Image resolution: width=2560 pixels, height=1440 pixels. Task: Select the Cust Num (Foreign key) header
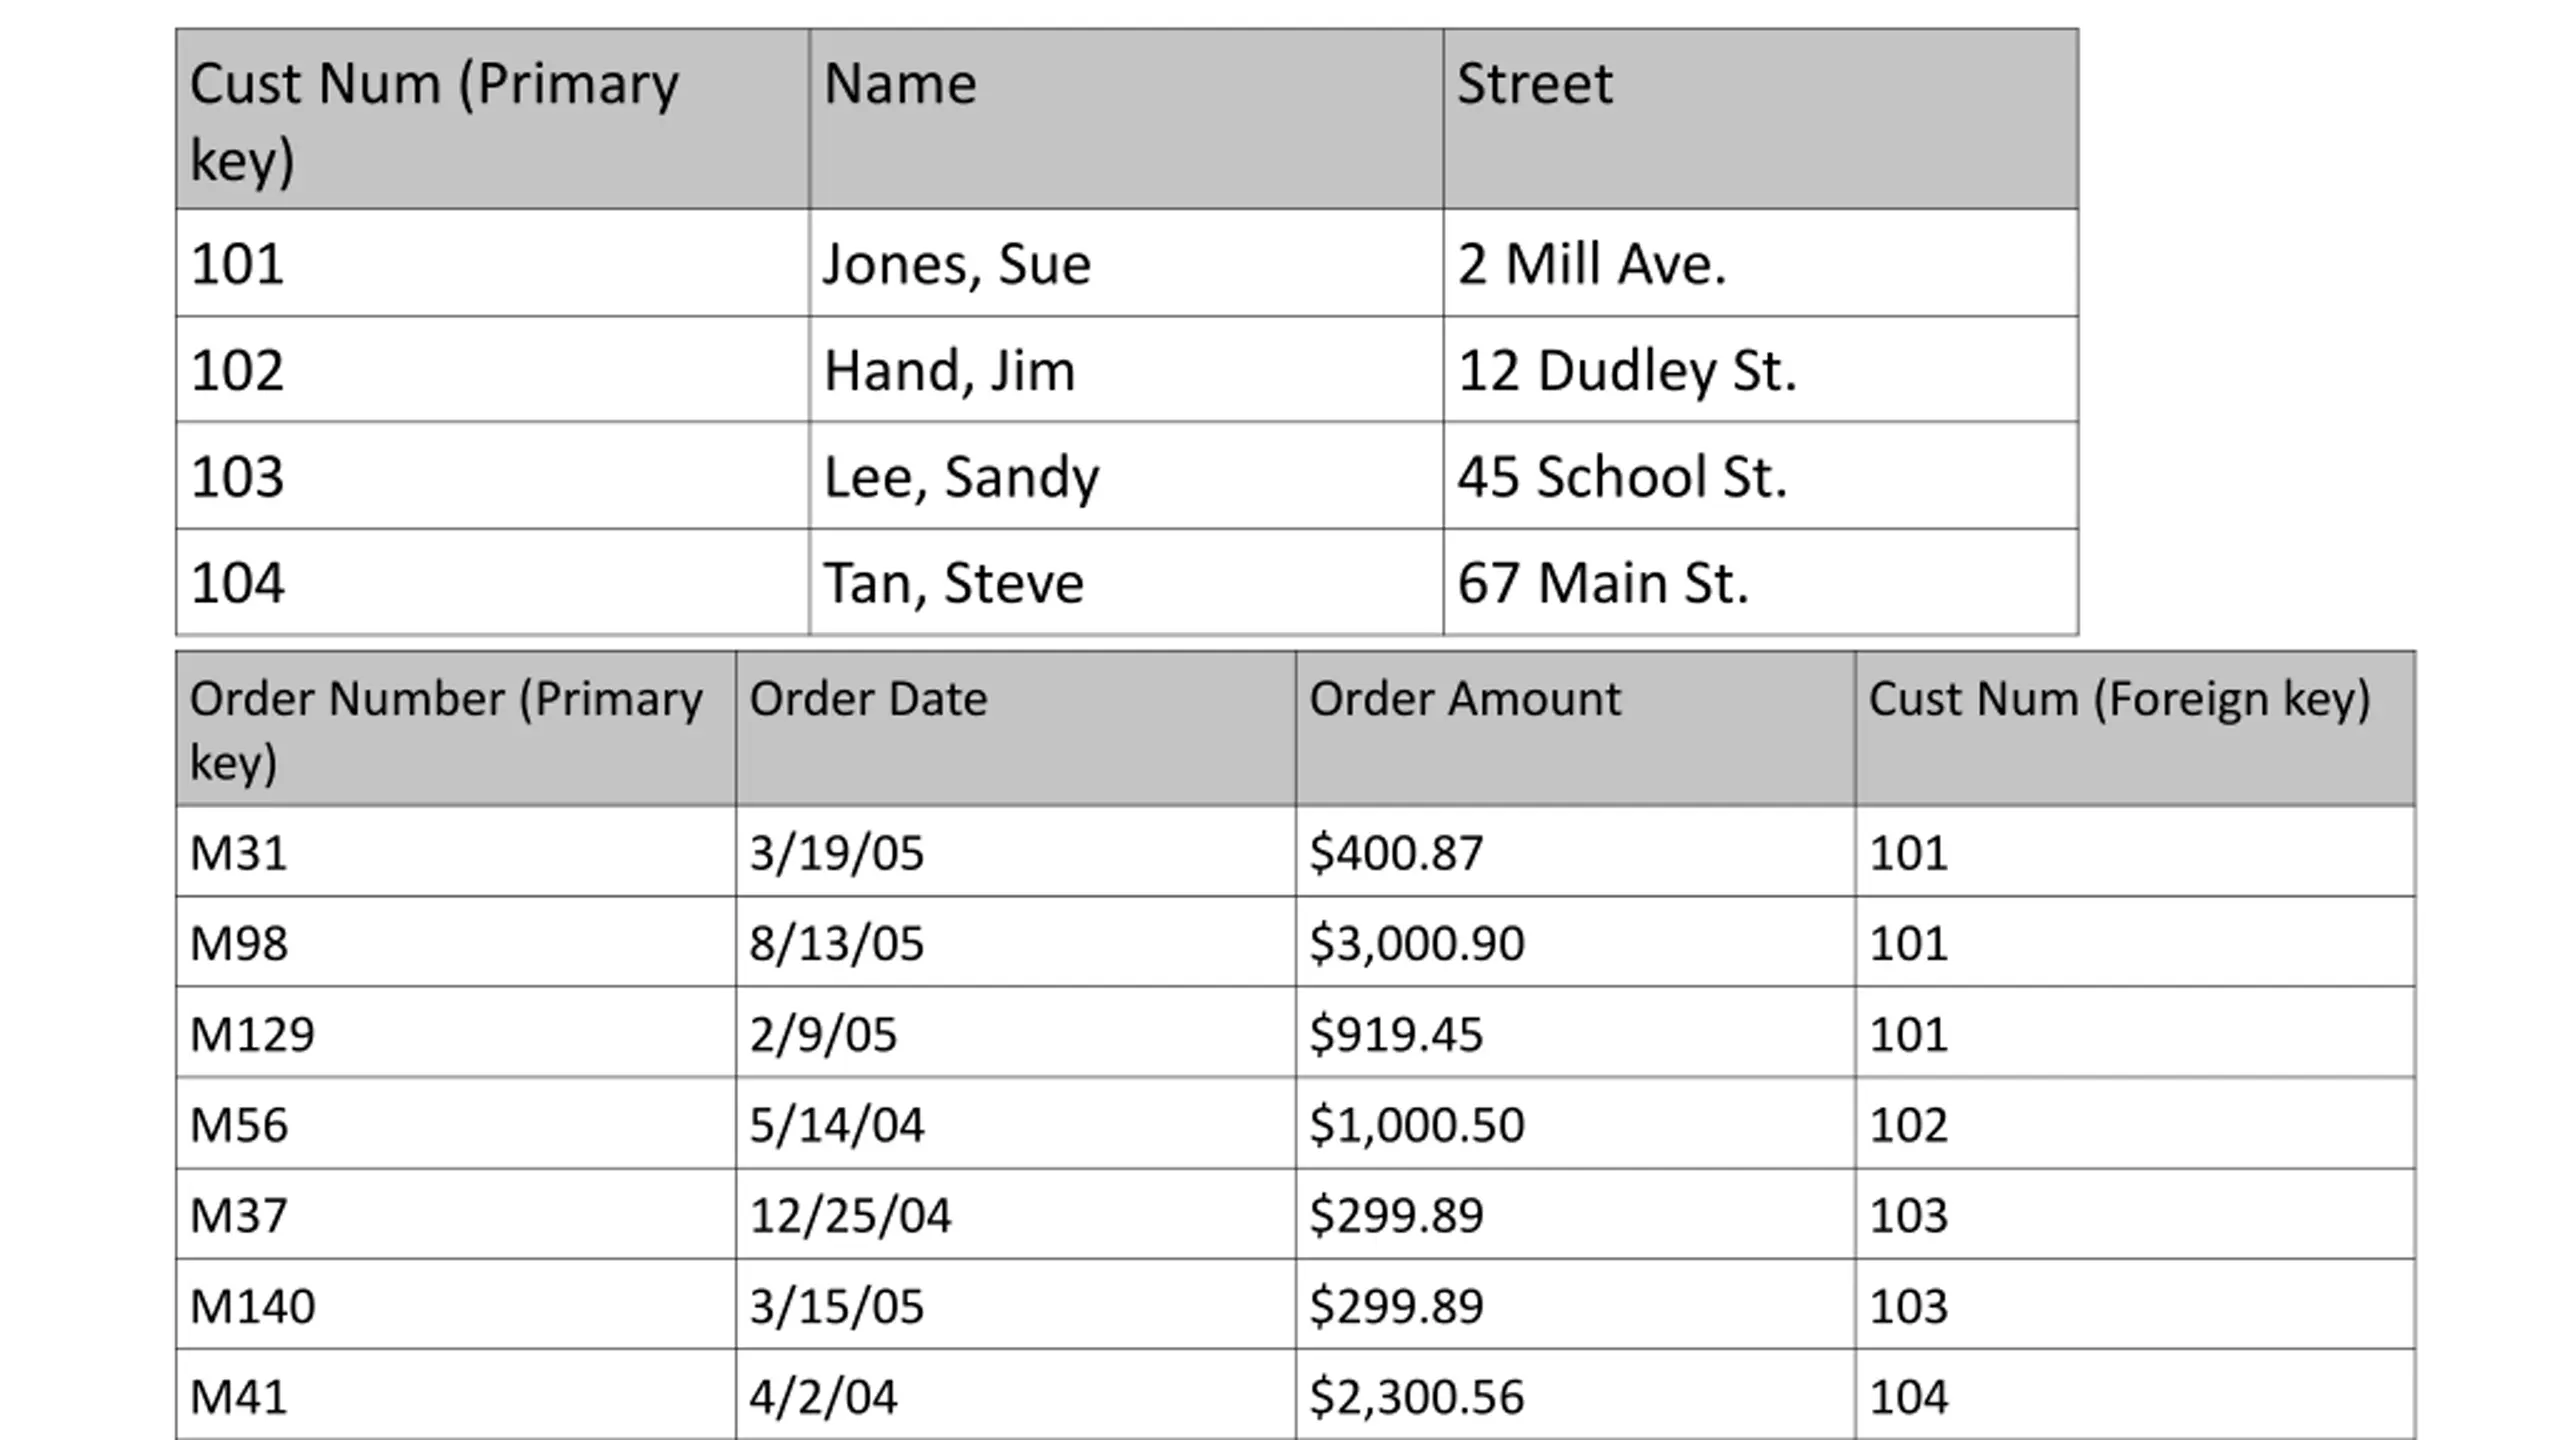coord(2136,729)
